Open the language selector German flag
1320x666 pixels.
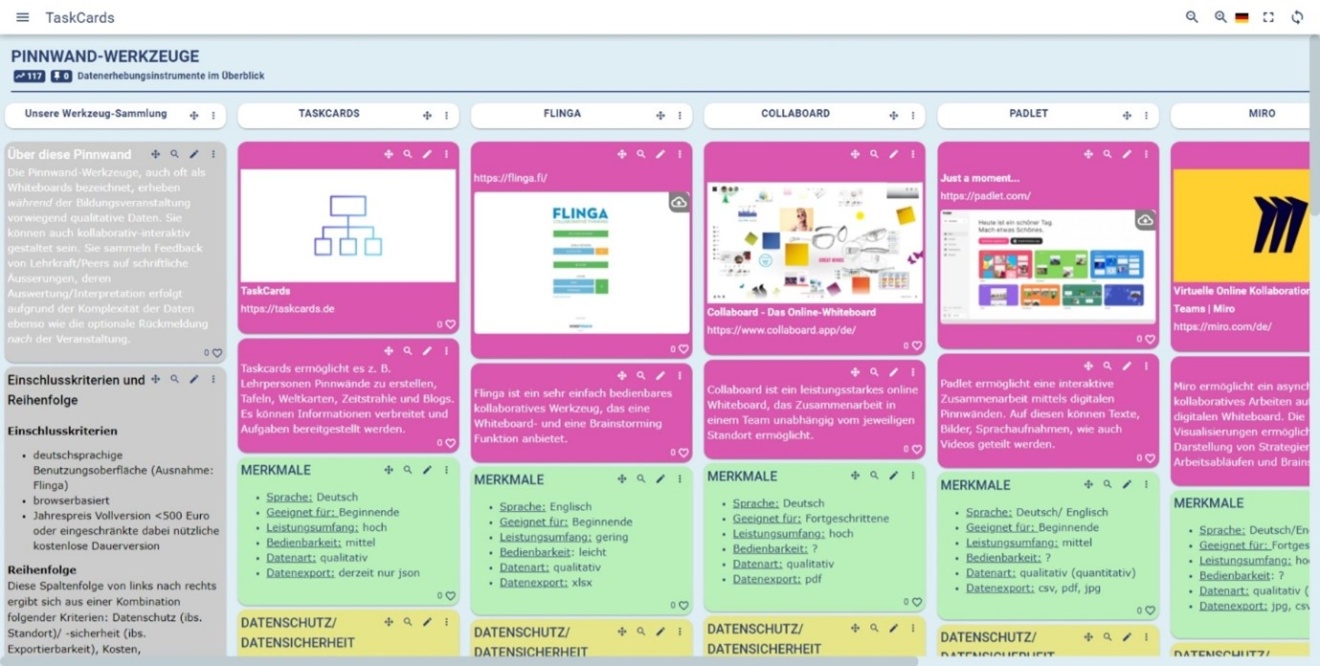tap(1242, 17)
